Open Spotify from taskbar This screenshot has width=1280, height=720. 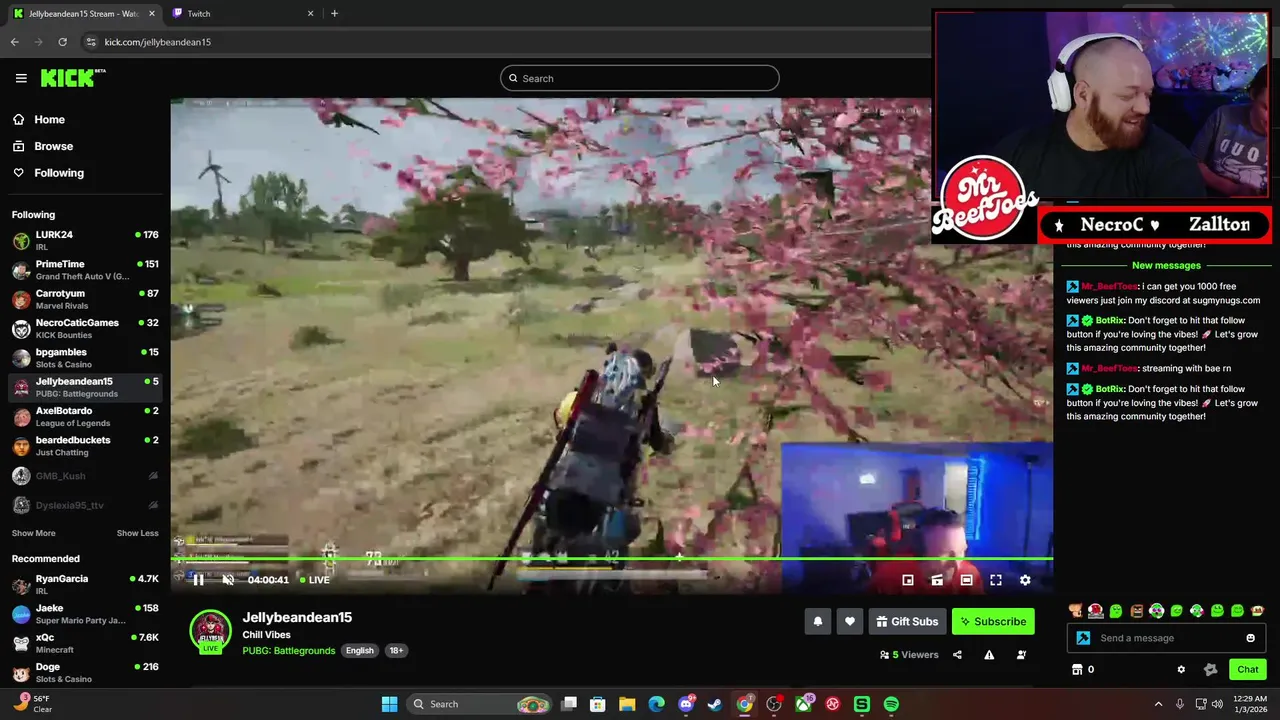point(891,704)
